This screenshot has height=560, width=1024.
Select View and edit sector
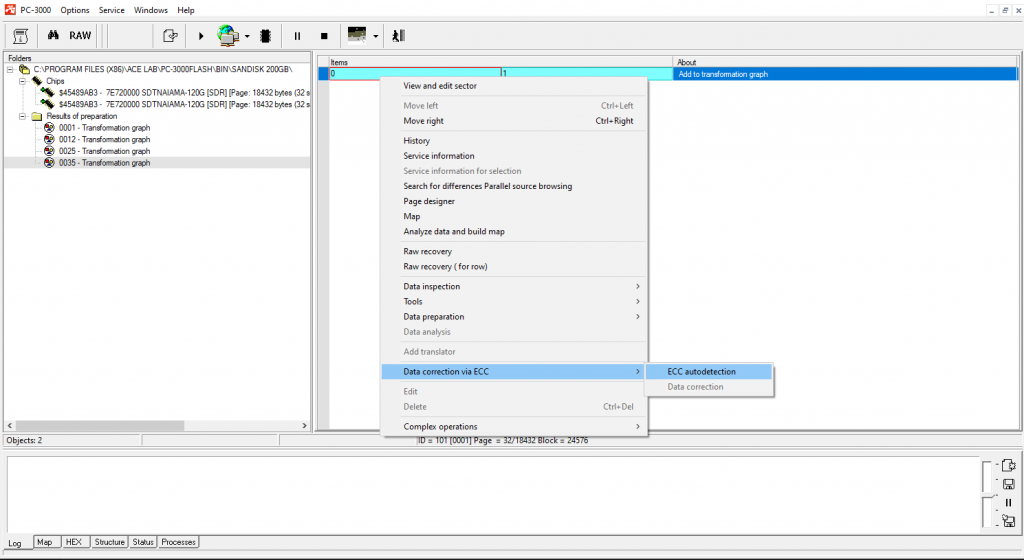point(440,86)
